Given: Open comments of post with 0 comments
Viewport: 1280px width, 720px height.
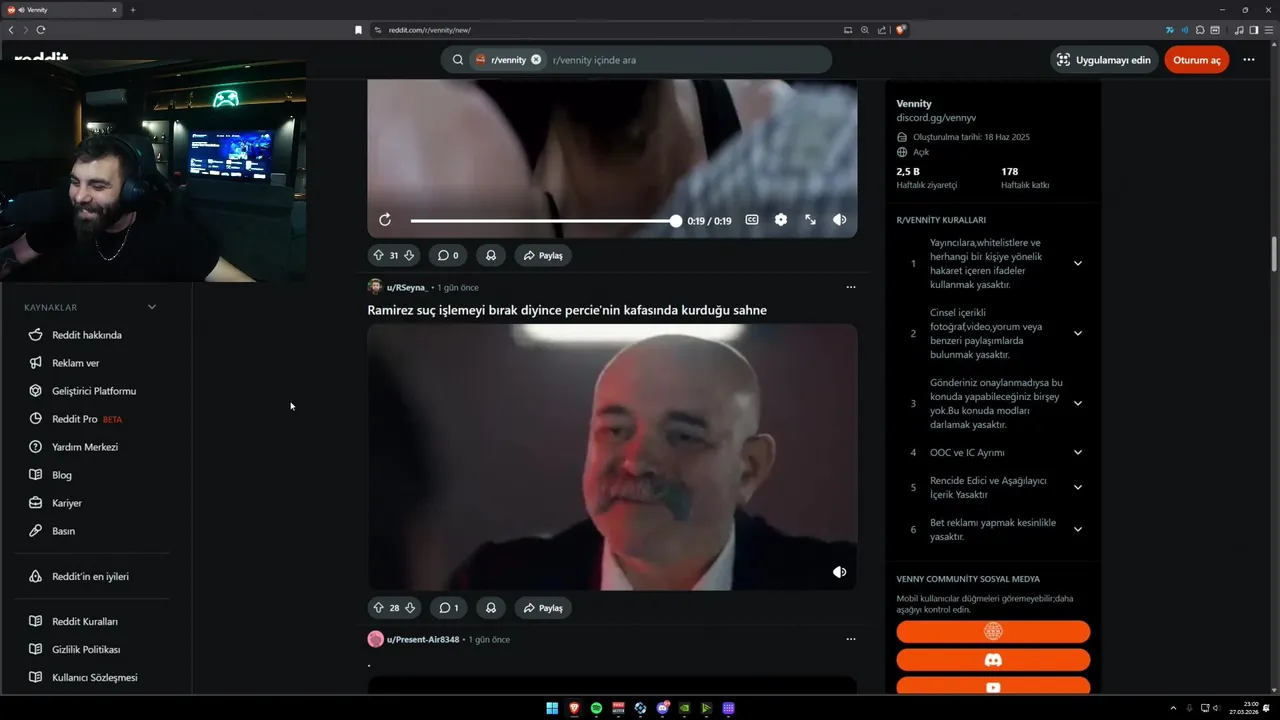Looking at the screenshot, I should tap(448, 255).
